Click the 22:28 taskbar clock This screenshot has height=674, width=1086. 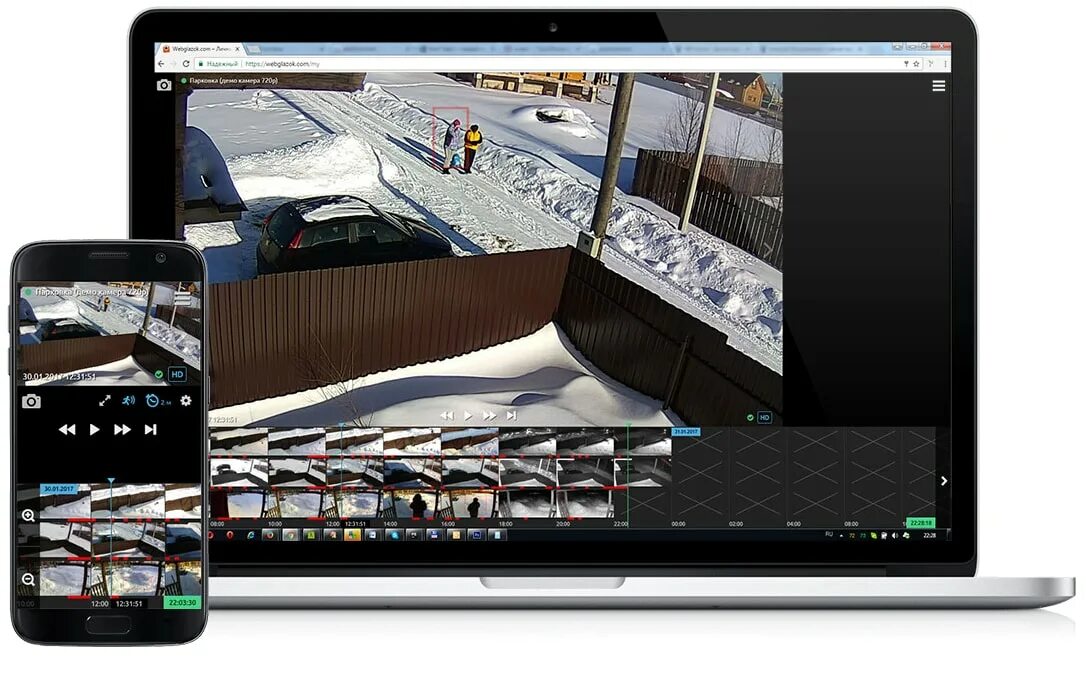pos(929,535)
